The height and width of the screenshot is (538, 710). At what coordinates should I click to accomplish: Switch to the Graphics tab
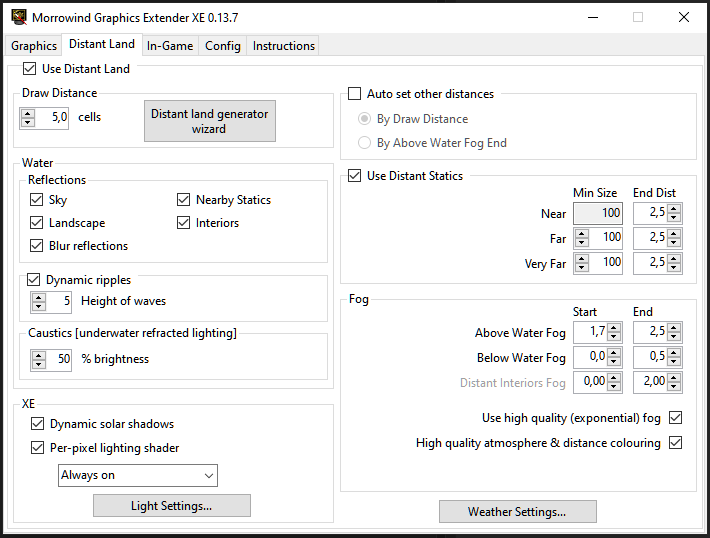point(34,46)
